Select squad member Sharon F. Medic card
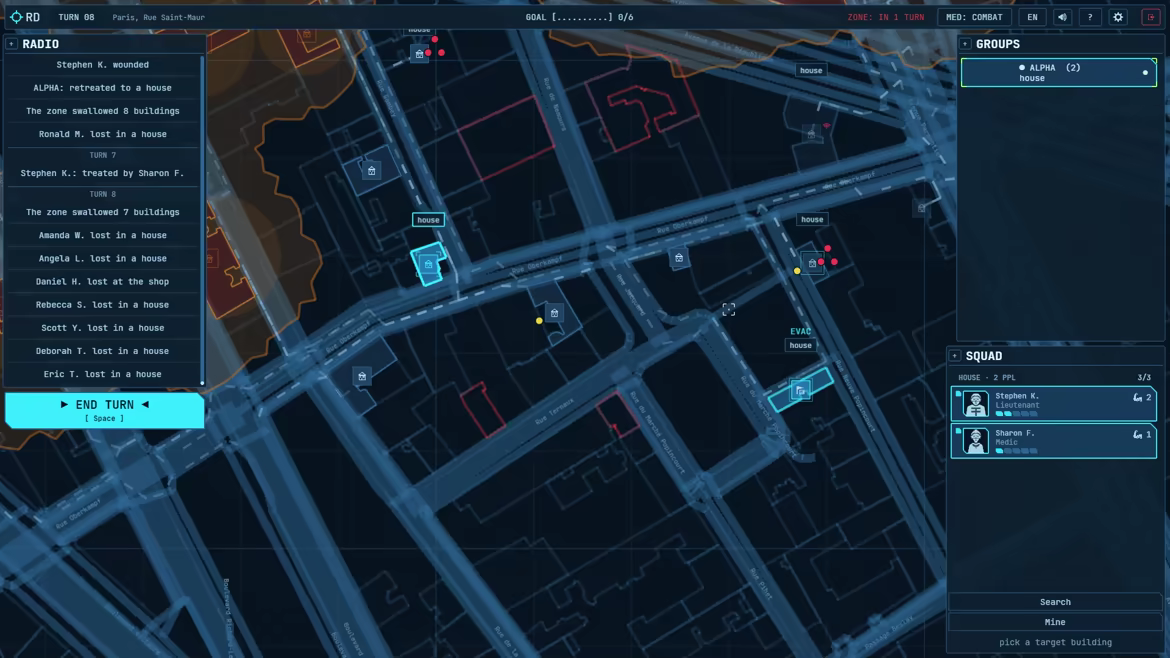Viewport: 1170px width, 658px height. [1054, 441]
